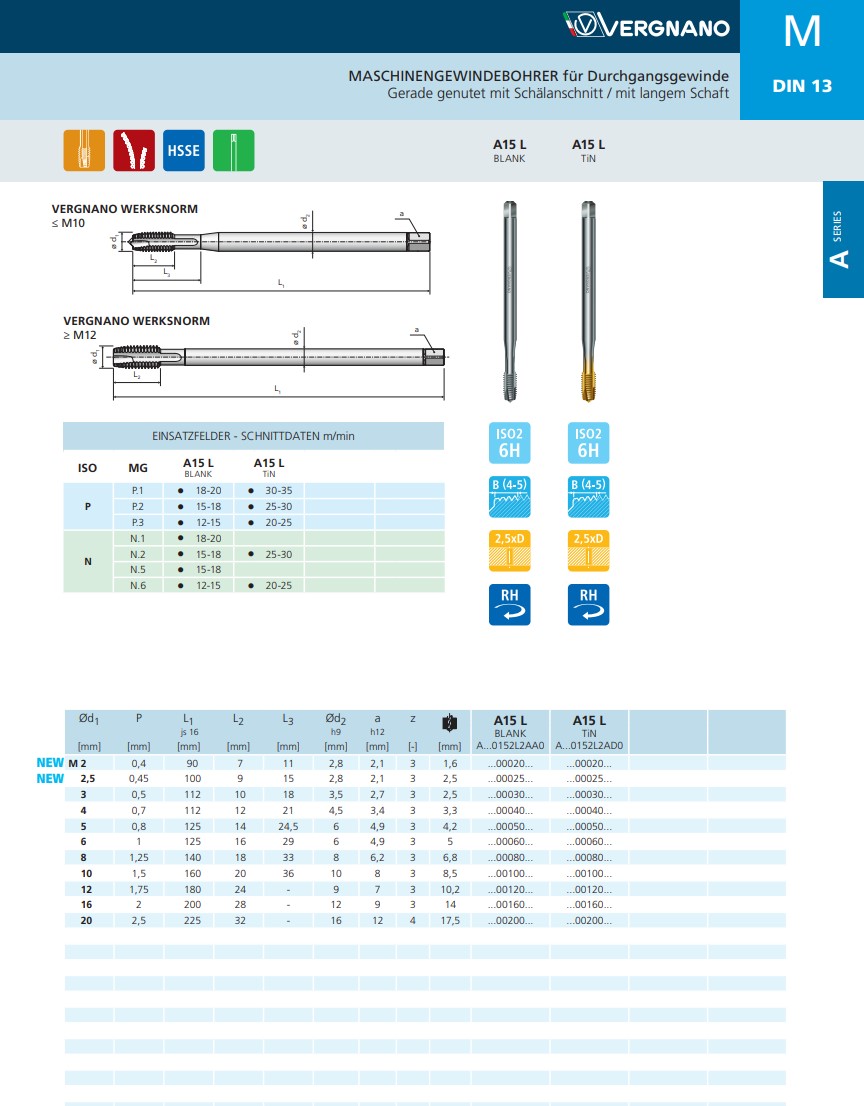
Task: Click the orange through-hole tap icon
Action: (84, 150)
